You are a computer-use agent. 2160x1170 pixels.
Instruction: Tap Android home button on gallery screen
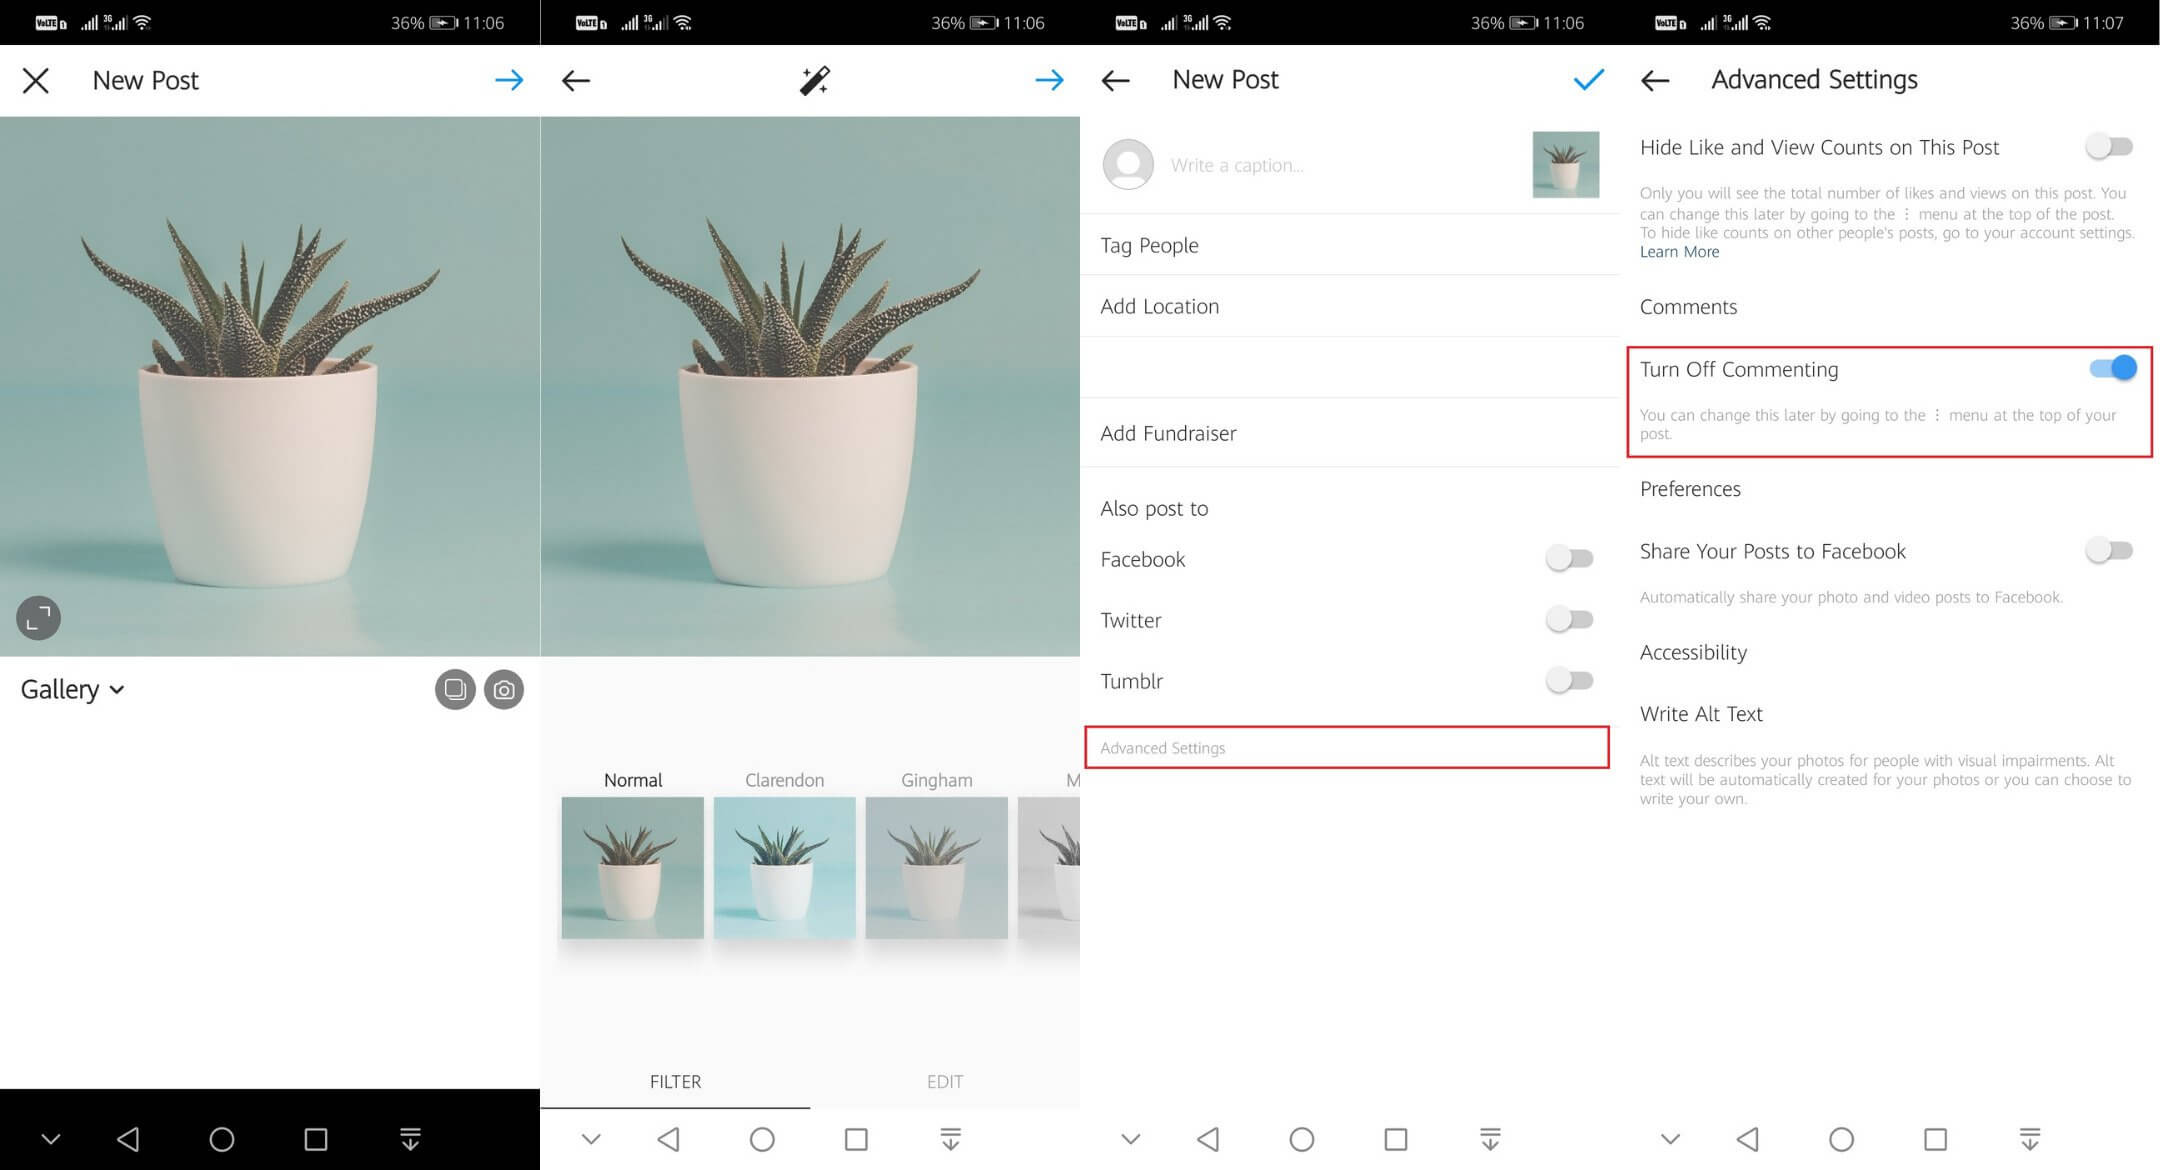coord(222,1139)
